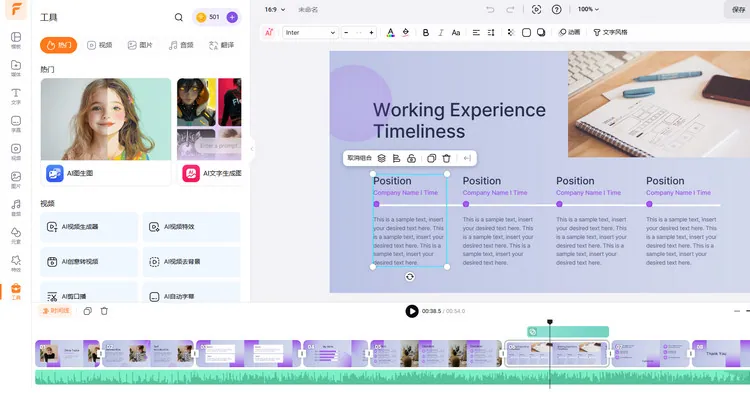The height and width of the screenshot is (394, 750).
Task: Open the effects star sidebar panel
Action: click(x=16, y=263)
